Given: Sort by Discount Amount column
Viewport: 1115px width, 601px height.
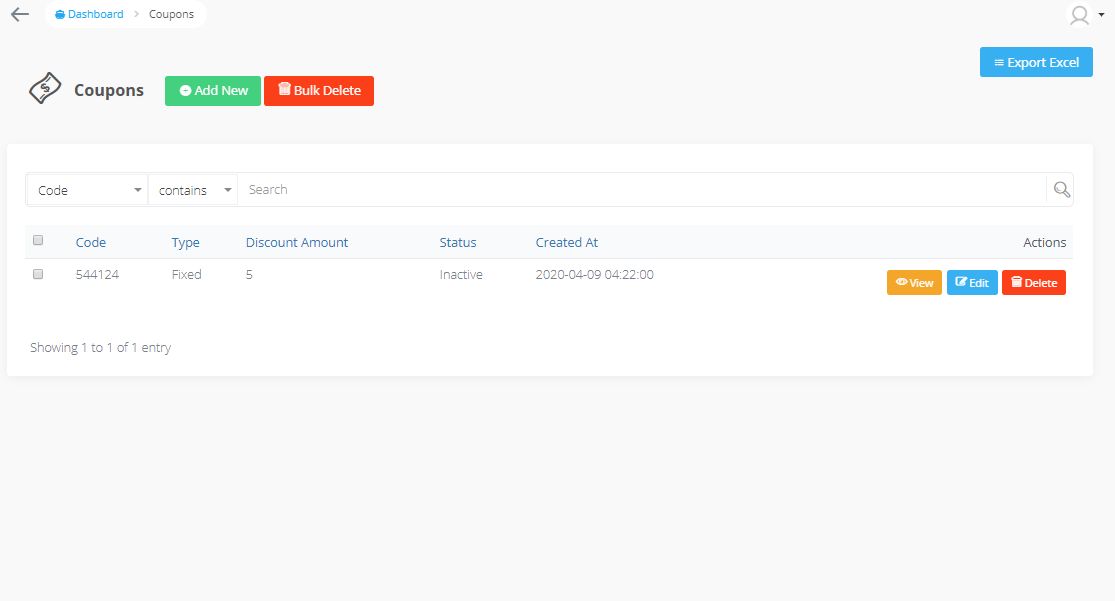Looking at the screenshot, I should 297,243.
